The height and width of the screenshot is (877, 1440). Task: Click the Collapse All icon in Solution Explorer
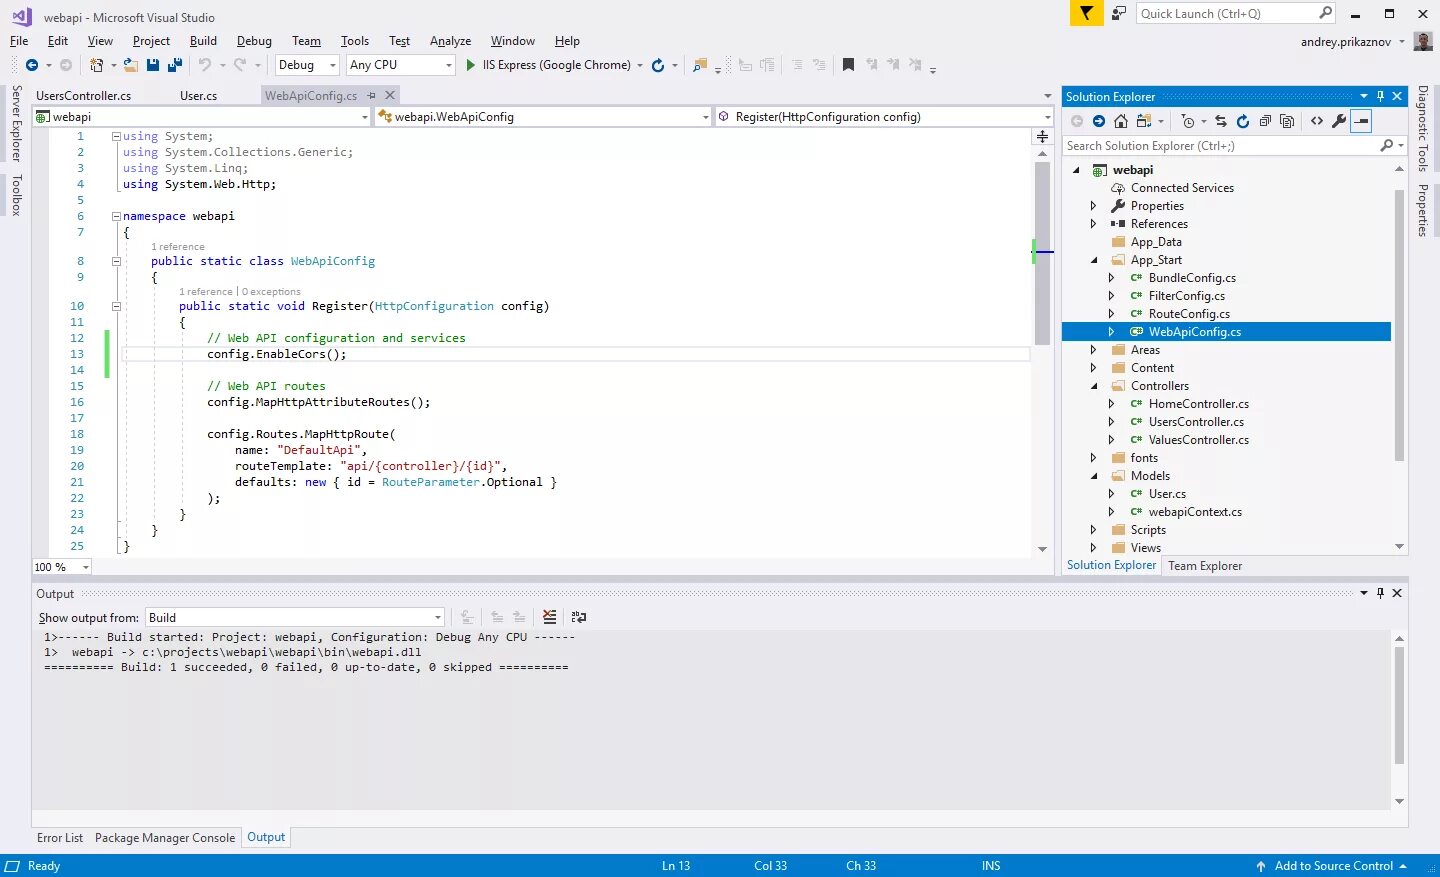click(1267, 121)
